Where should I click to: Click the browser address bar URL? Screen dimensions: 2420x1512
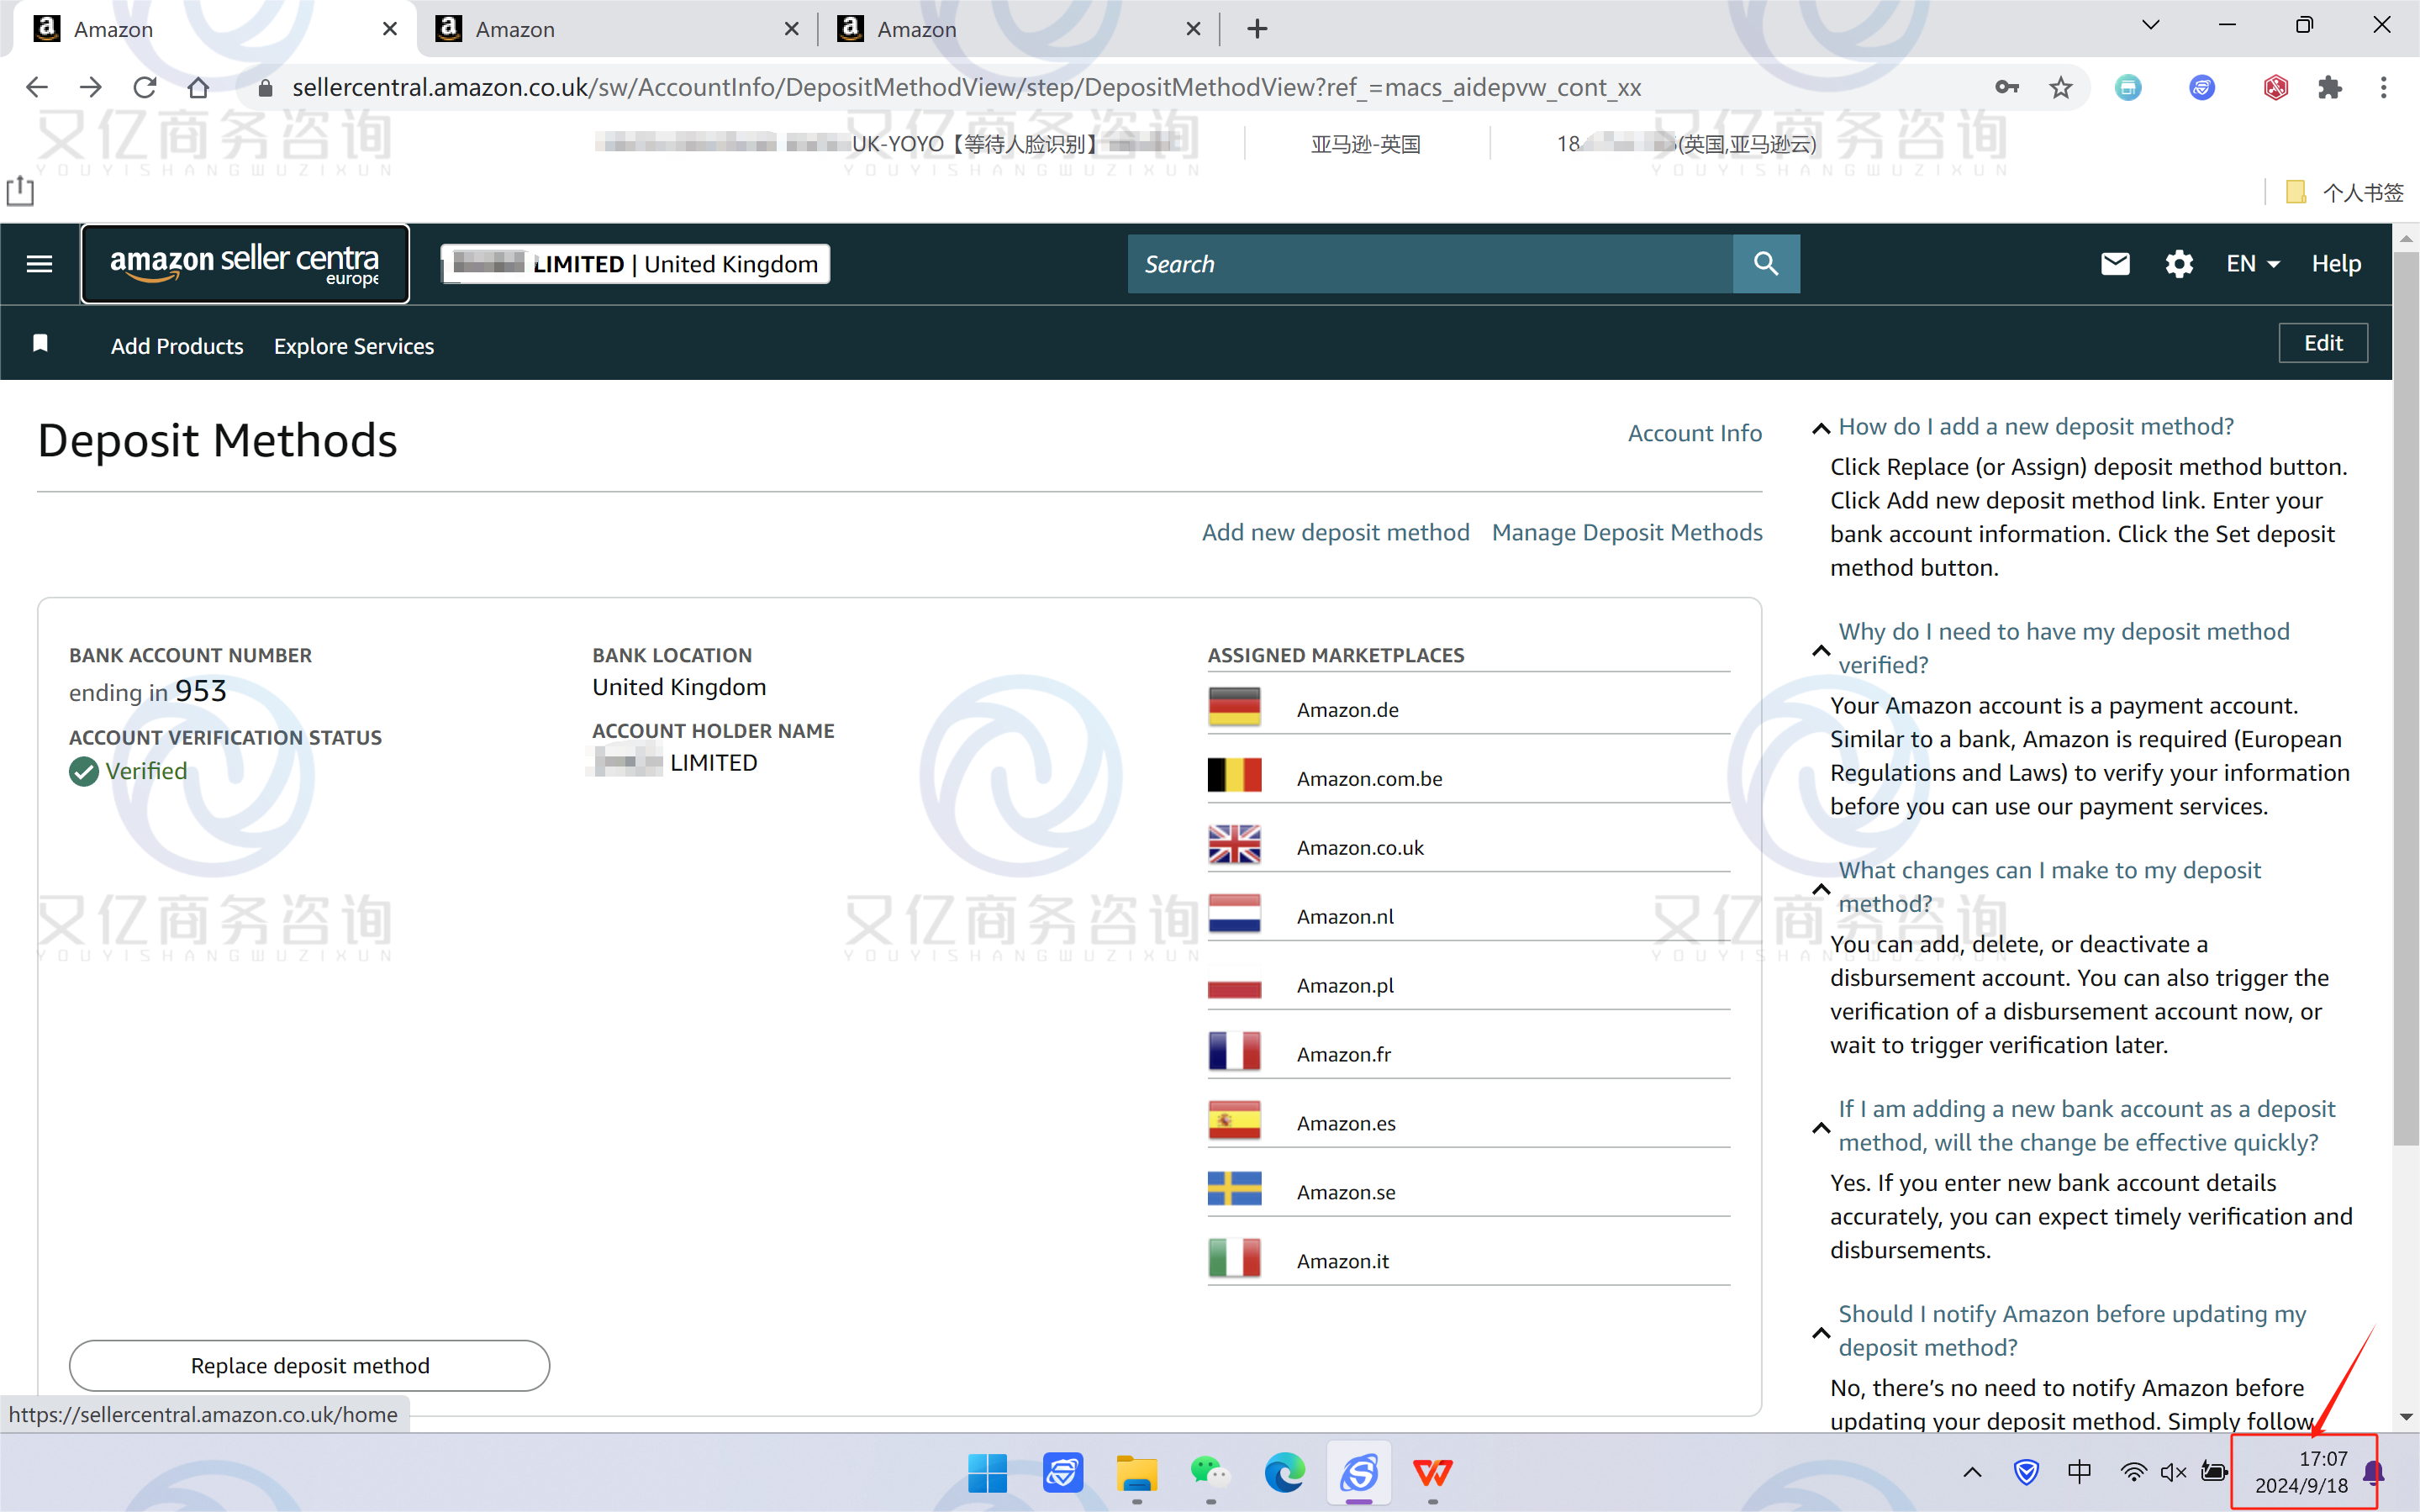(966, 88)
